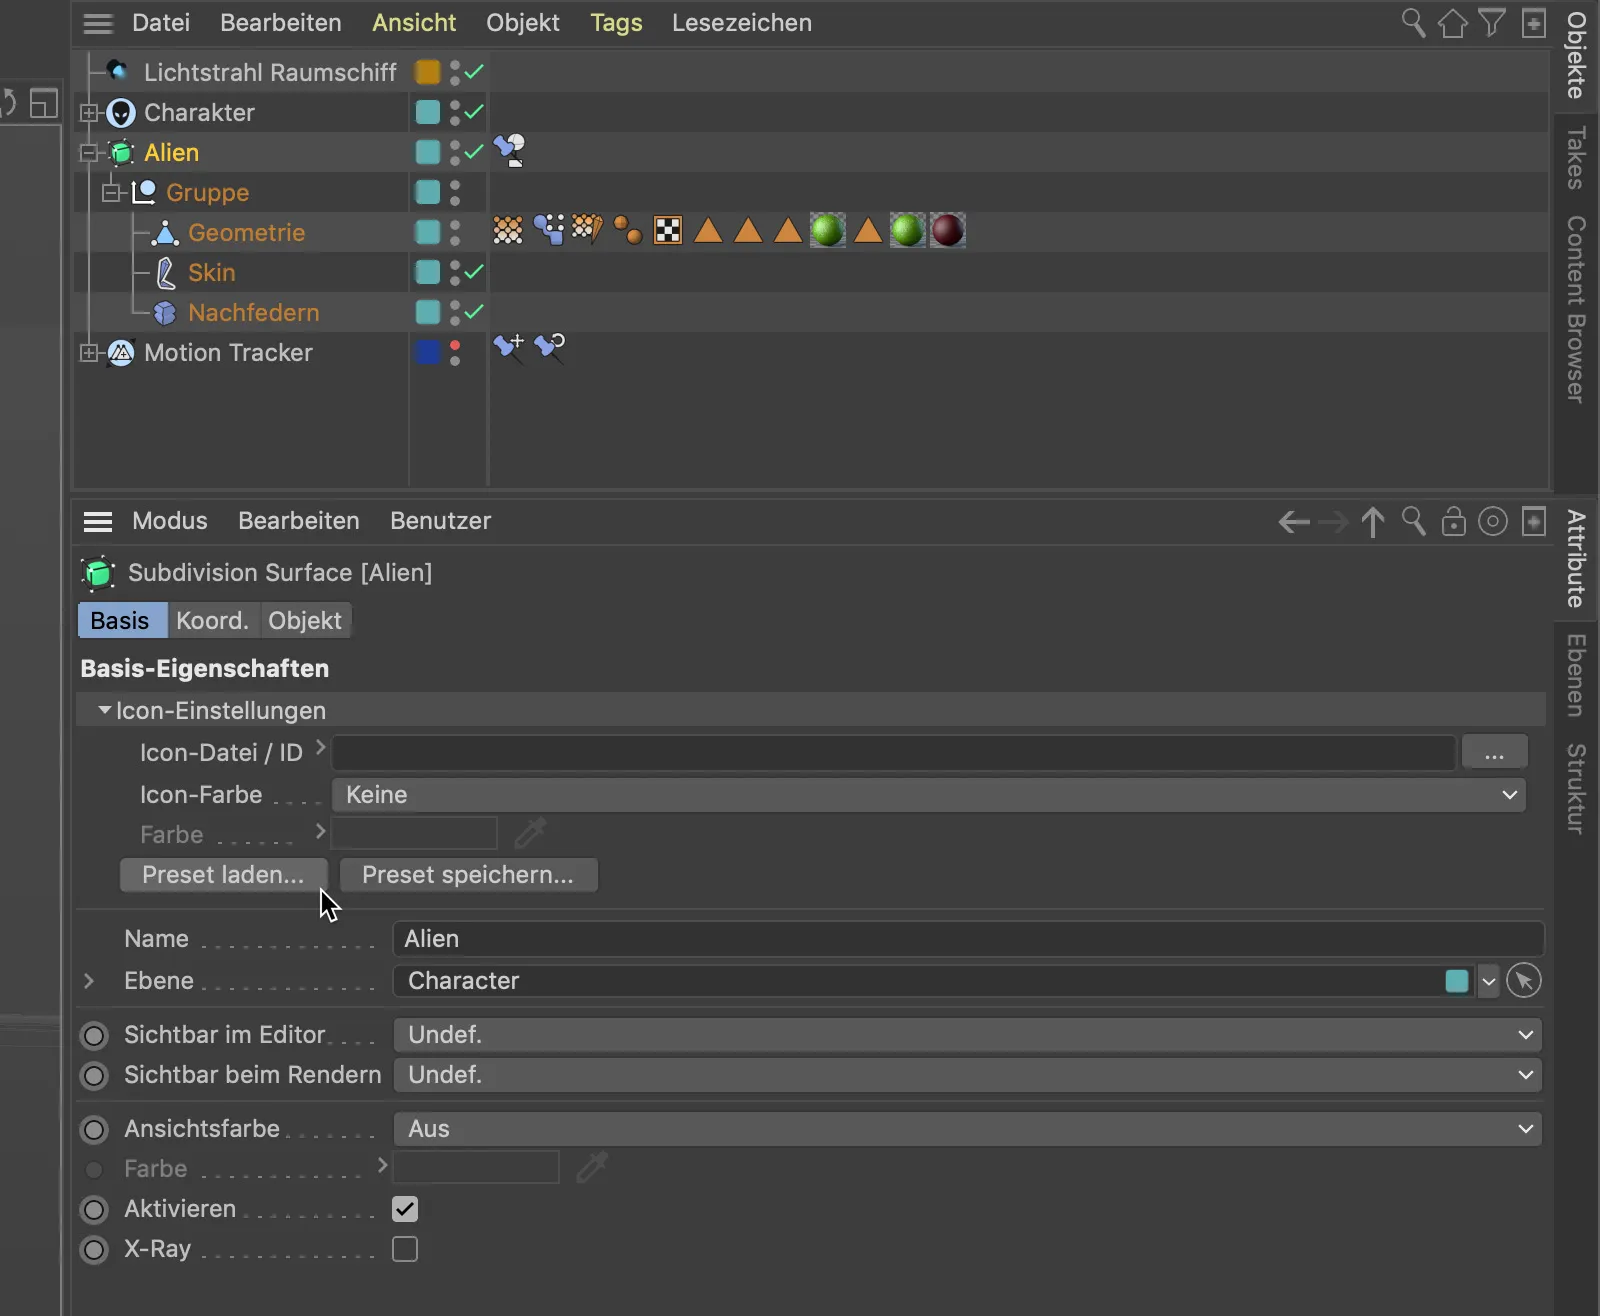The image size is (1600, 1316).
Task: Collapse the Icon-Einstellungen section
Action: pyautogui.click(x=104, y=710)
